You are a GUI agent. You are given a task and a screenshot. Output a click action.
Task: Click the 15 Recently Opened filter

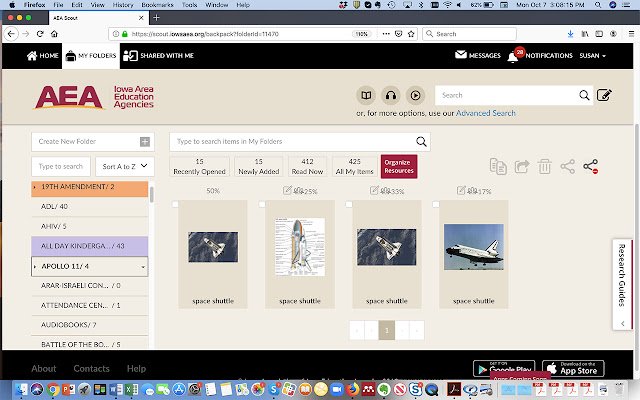click(199, 167)
